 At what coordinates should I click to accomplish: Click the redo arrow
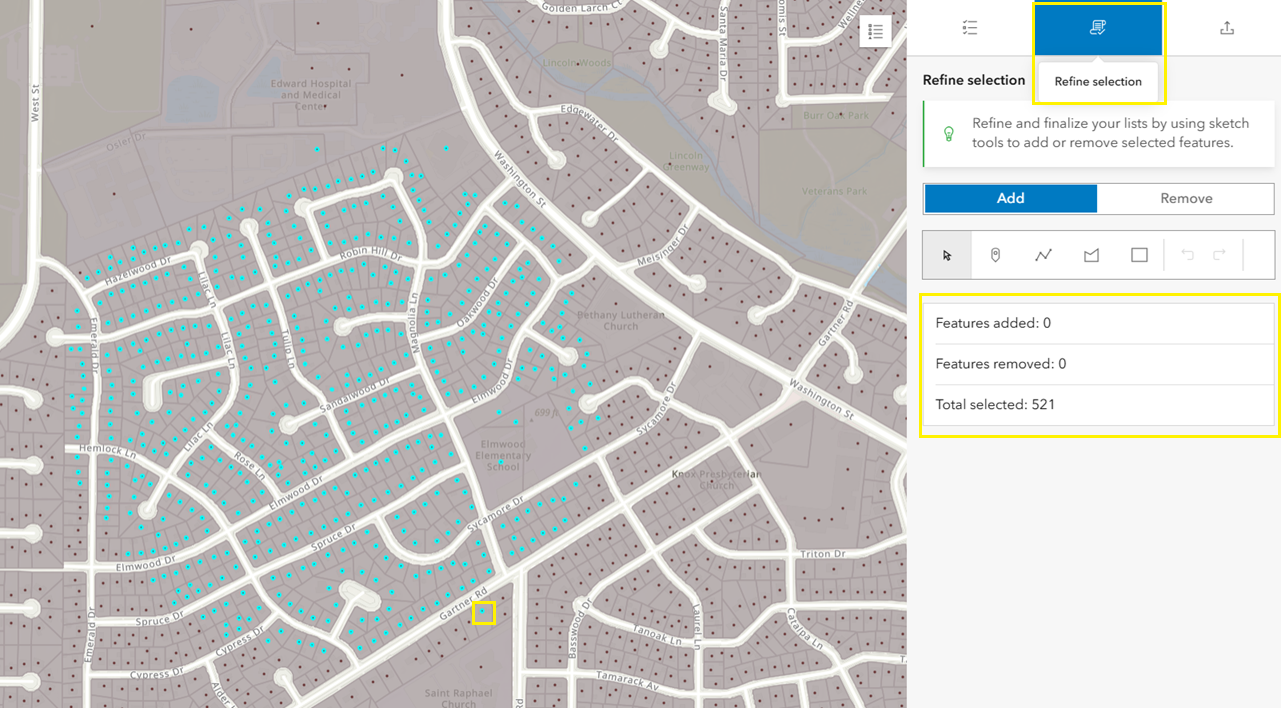pos(1219,255)
